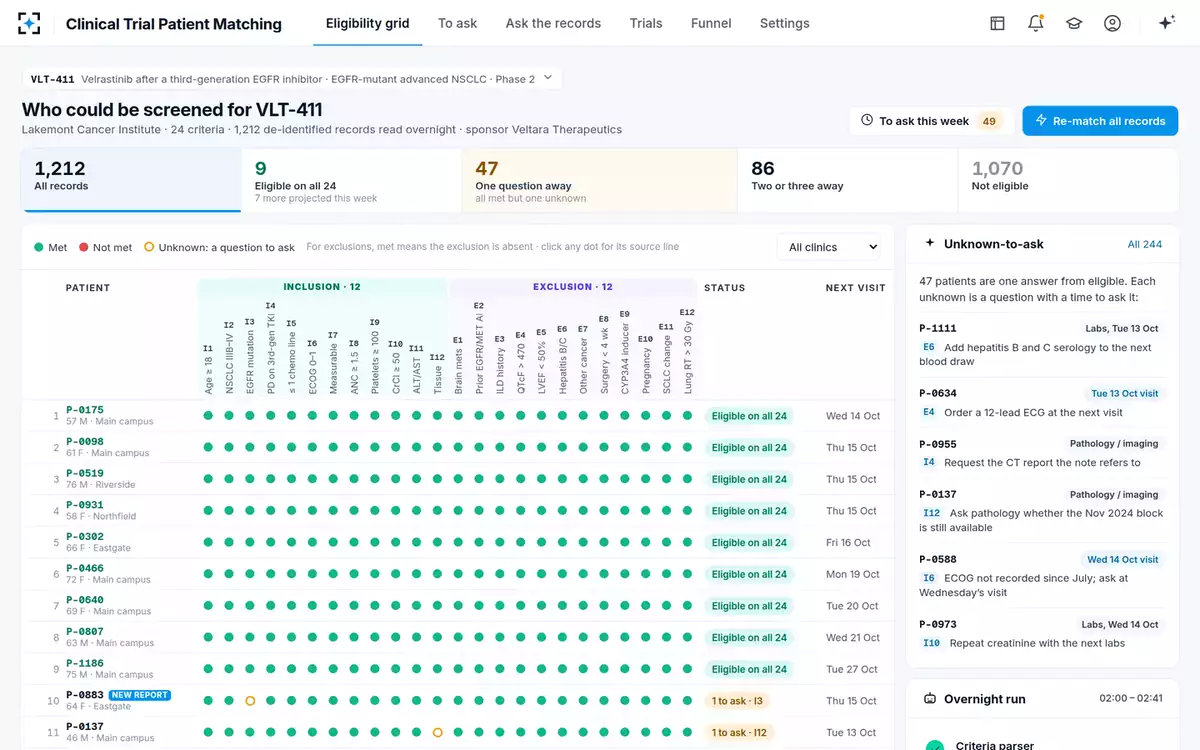This screenshot has width=1200, height=750.
Task: Select the 86 Two or three away card
Action: pyautogui.click(x=848, y=180)
